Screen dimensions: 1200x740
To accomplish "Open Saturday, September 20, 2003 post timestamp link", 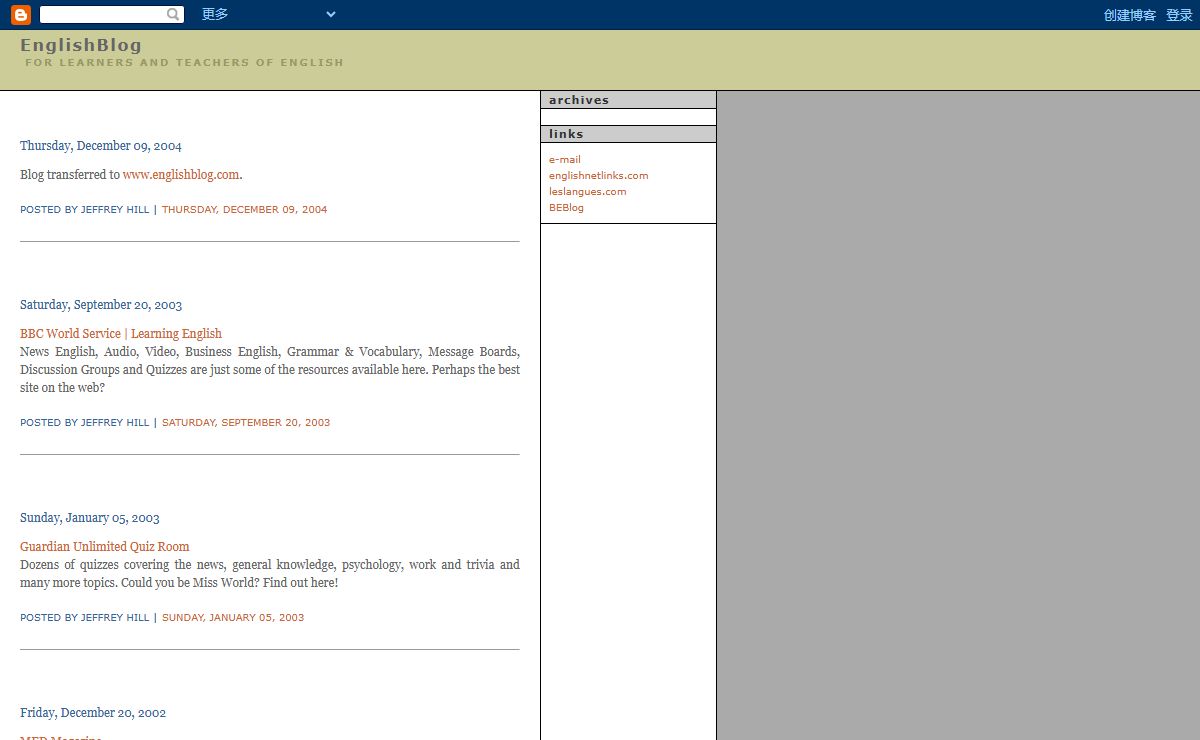I will pos(246,423).
